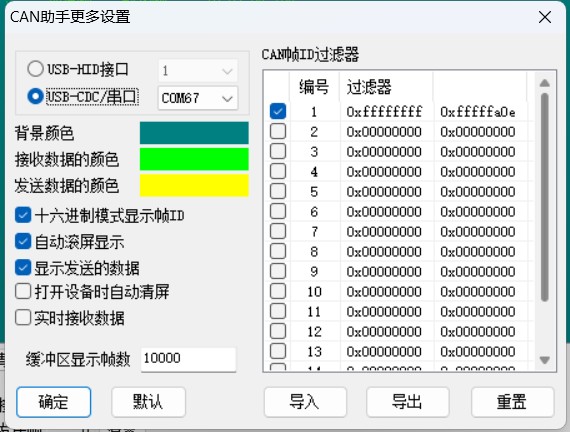This screenshot has height=432, width=570.
Task: Click the 缓冲区显示帧数 input field
Action: [188, 359]
